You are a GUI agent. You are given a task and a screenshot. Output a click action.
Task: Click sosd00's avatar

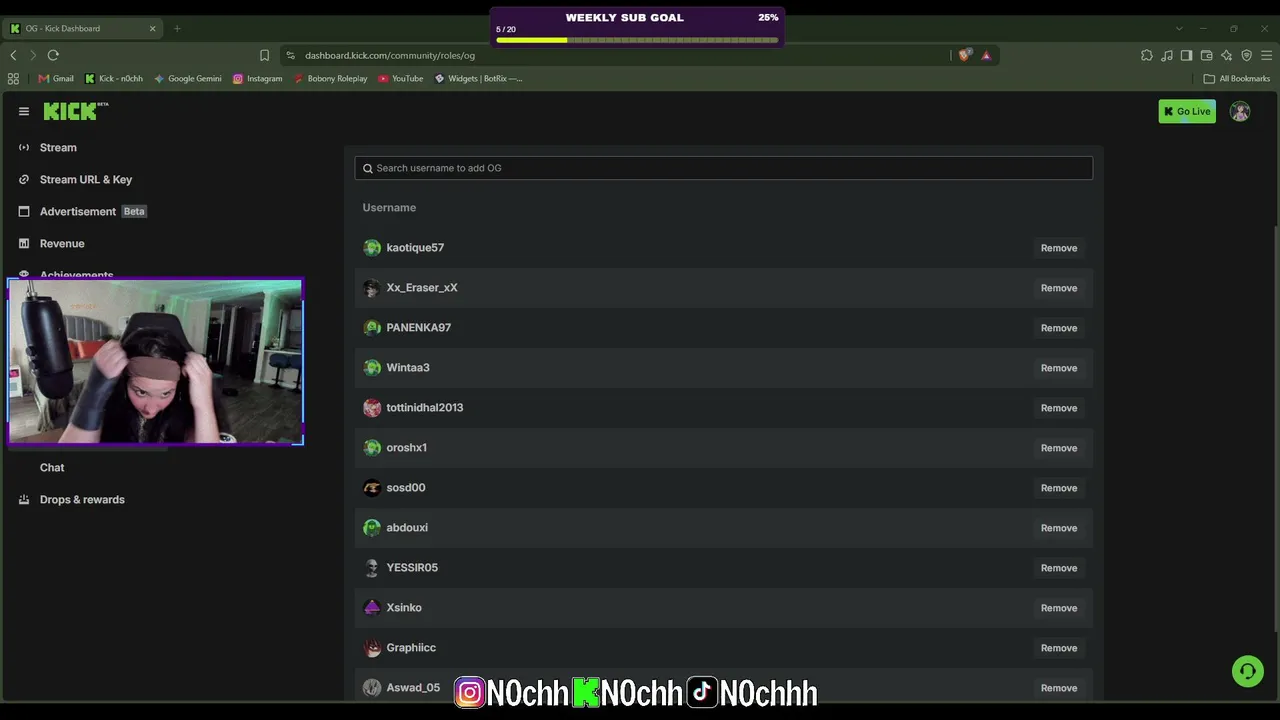(x=372, y=488)
